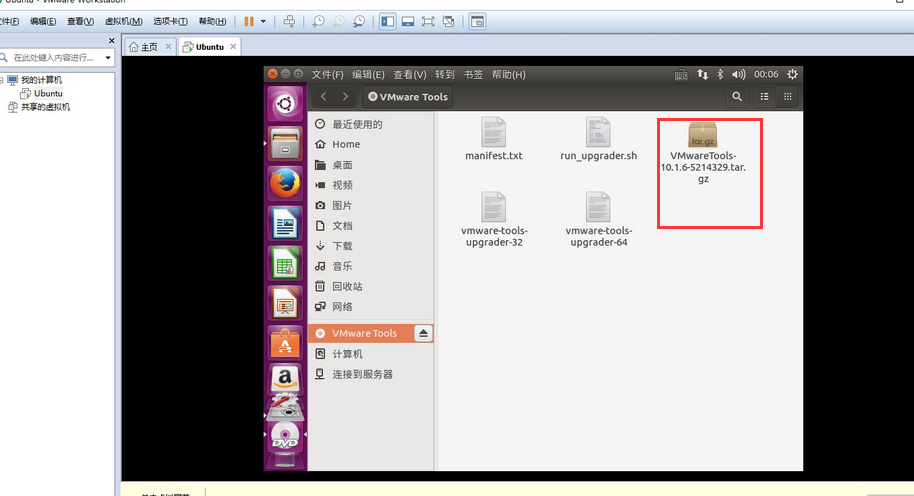Image resolution: width=914 pixels, height=496 pixels.
Task: Open the network indicator in Ubuntu panel
Action: [x=702, y=75]
